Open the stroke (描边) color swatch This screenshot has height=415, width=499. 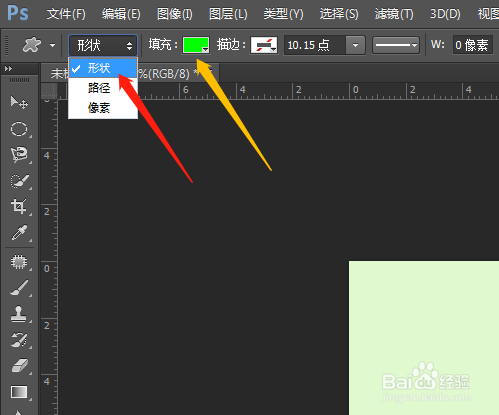[264, 45]
